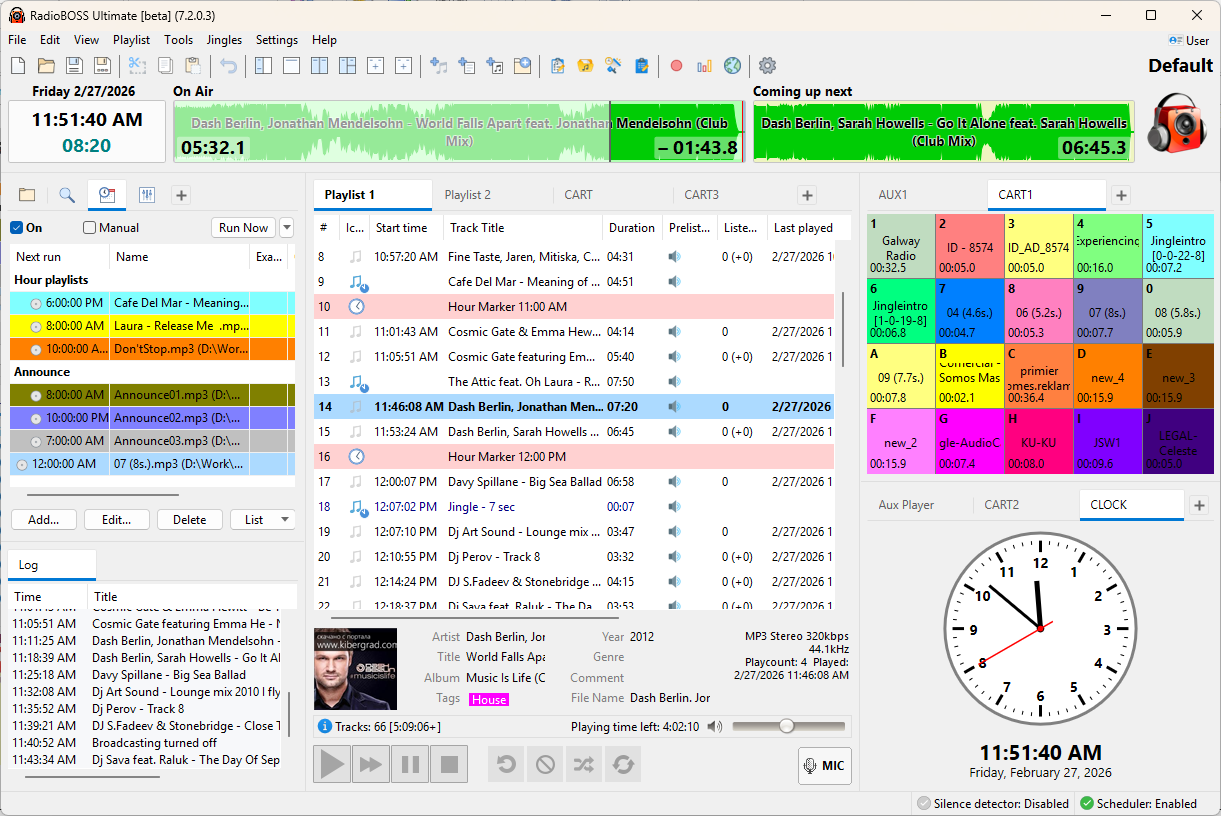Click the Play button in transport controls
Image resolution: width=1221 pixels, height=816 pixels.
pos(332,765)
